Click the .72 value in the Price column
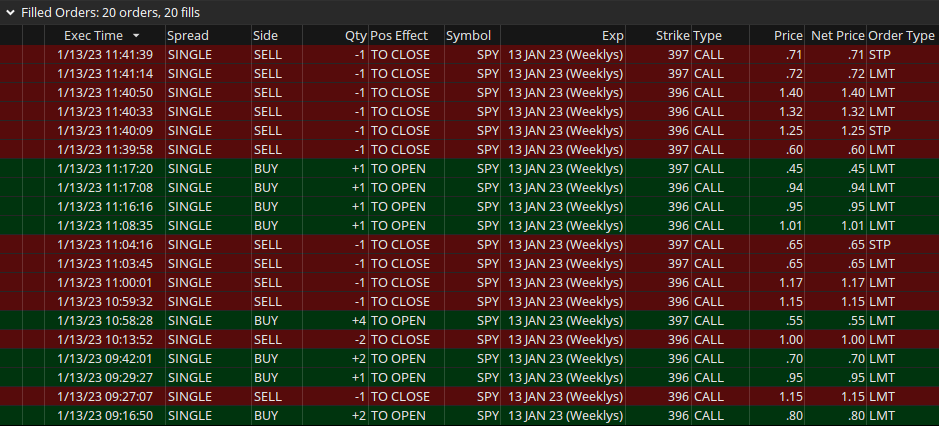The image size is (939, 426). click(x=794, y=74)
